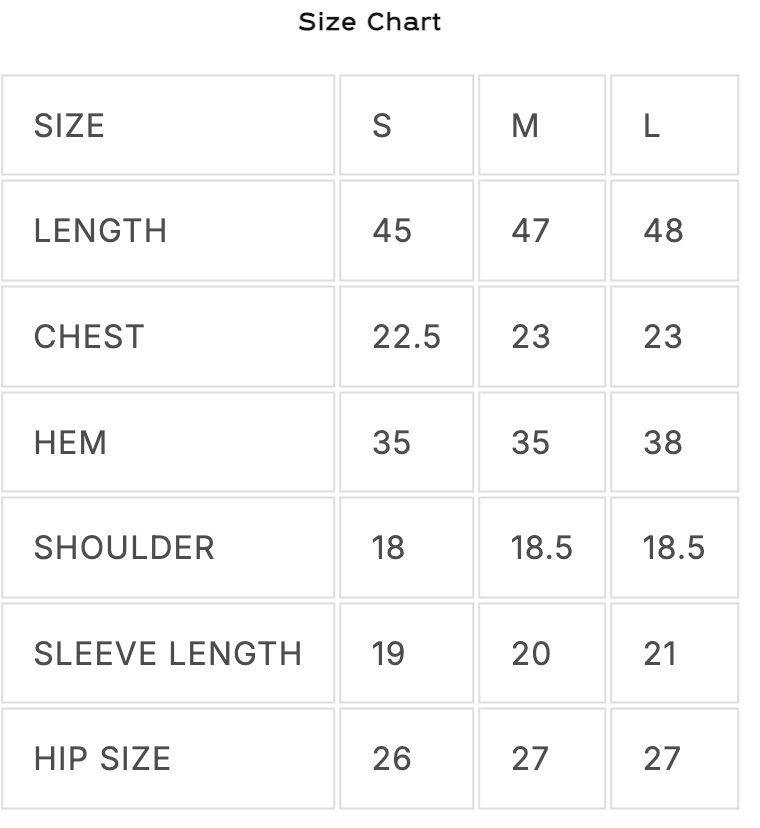Select the SIZE header cell

click(69, 126)
